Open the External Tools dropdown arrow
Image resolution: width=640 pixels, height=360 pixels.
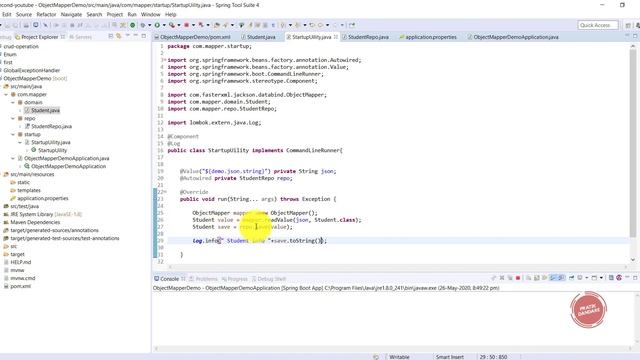pos(179,25)
